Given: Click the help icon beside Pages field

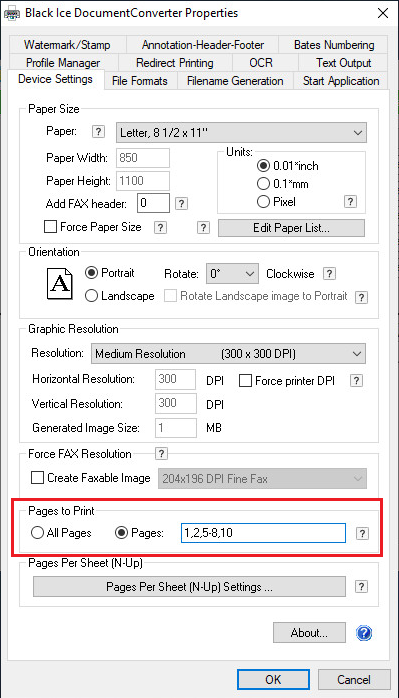Looking at the screenshot, I should [363, 533].
